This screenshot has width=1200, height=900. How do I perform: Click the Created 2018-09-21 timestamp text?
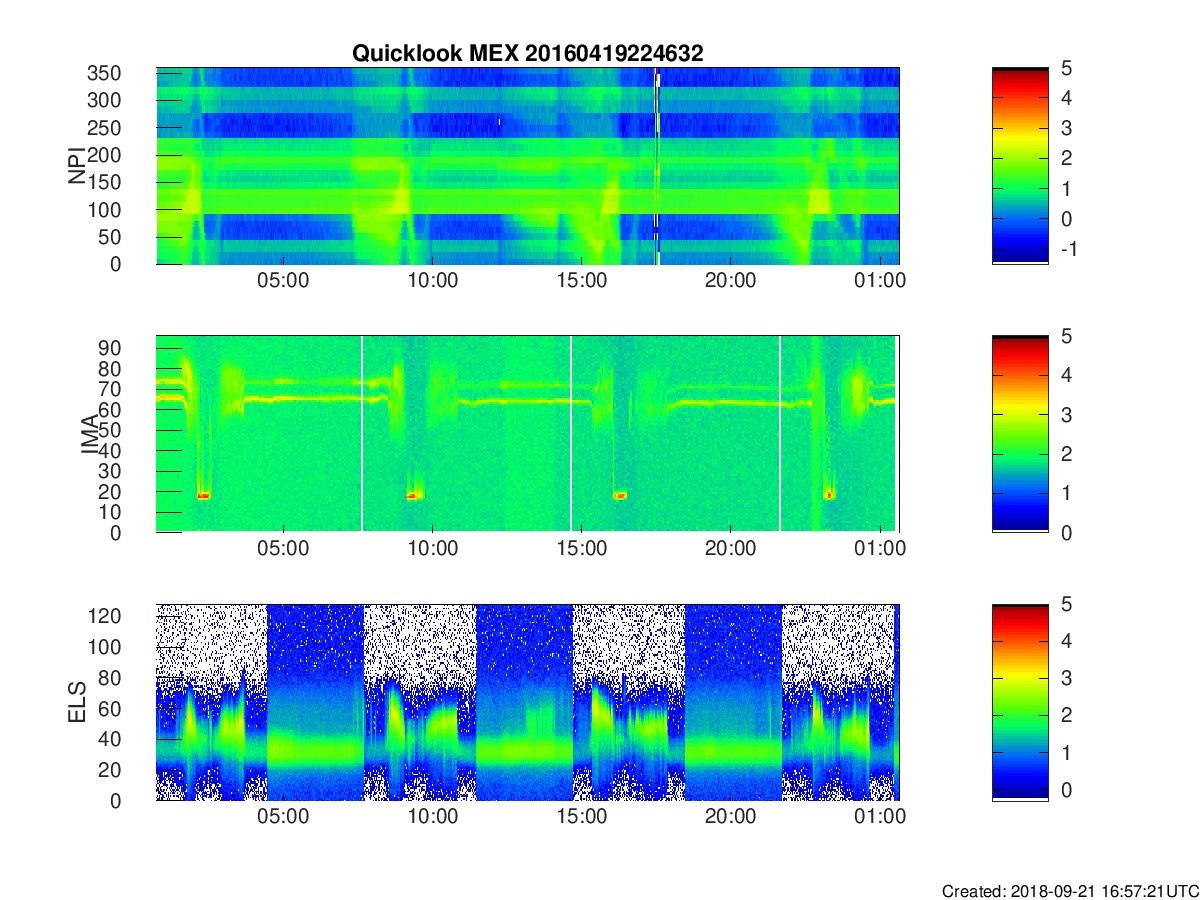click(1069, 890)
